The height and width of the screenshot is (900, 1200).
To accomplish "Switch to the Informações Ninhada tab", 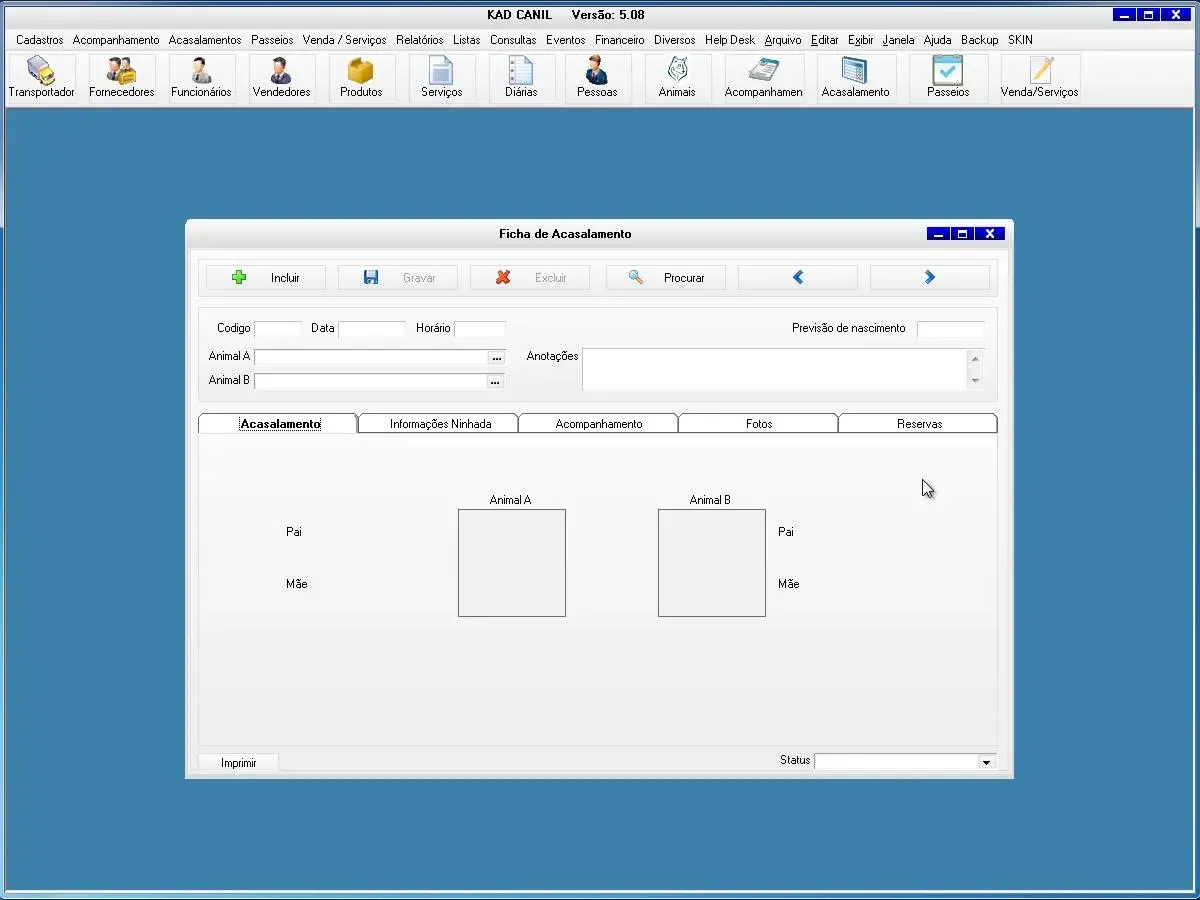I will pos(440,424).
